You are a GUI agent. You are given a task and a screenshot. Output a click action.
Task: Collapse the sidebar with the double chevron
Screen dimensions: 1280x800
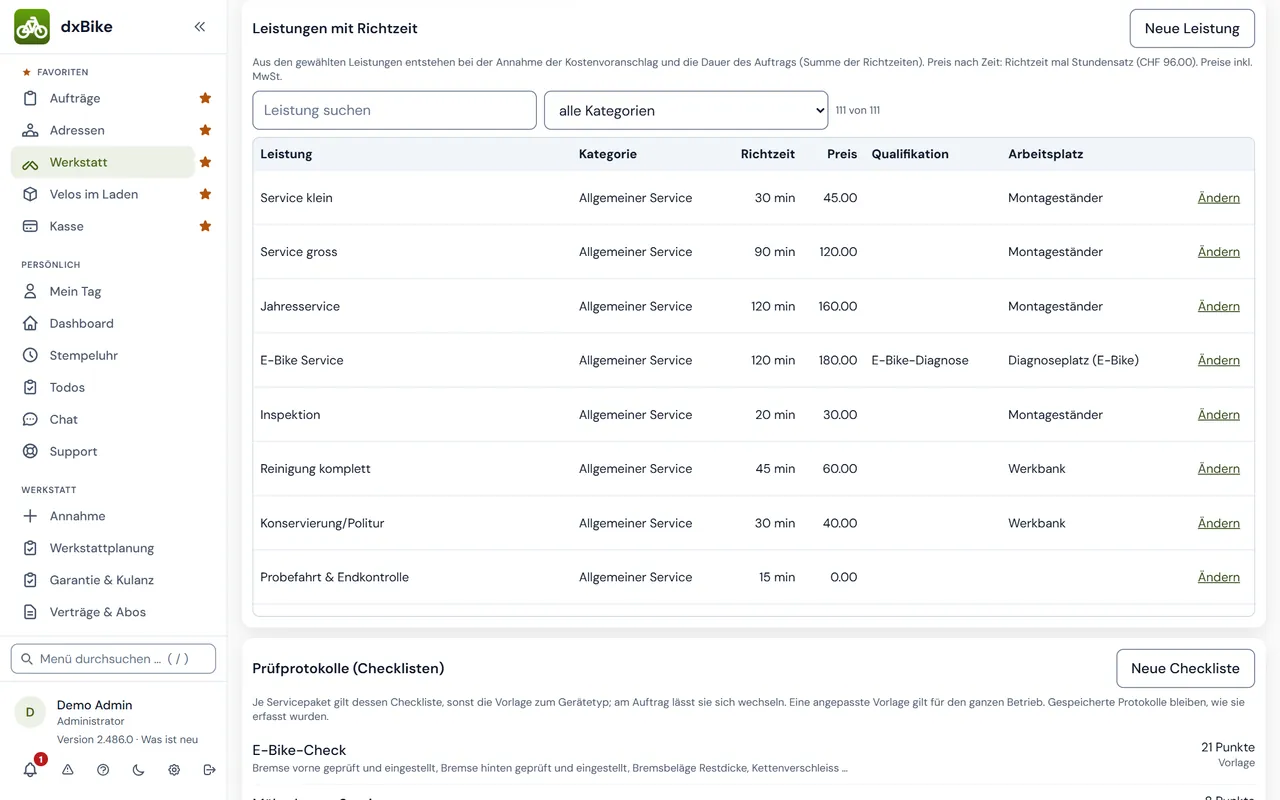pyautogui.click(x=200, y=27)
